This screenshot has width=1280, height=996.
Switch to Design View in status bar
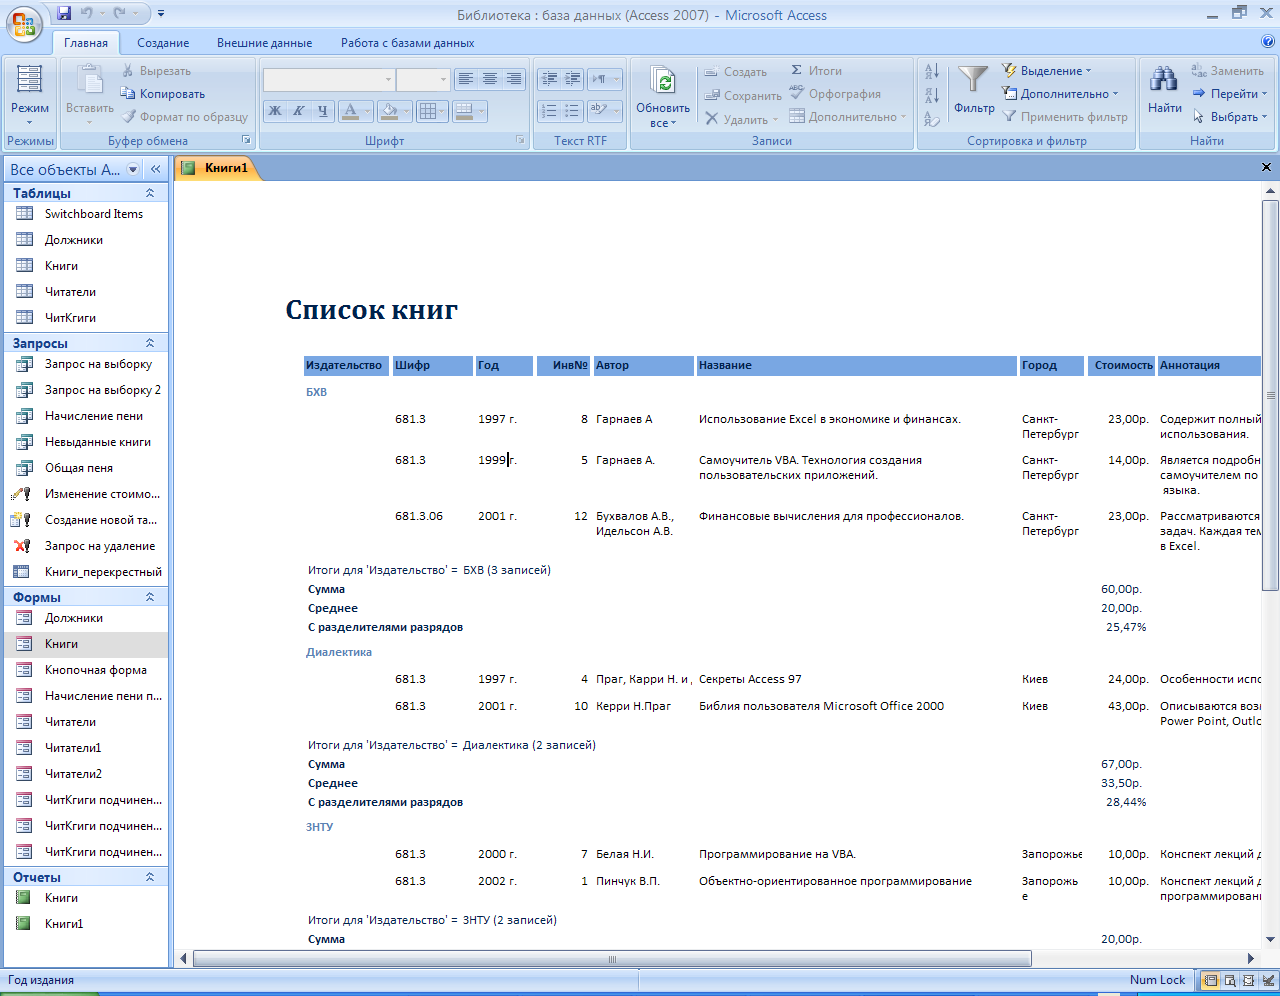pos(1268,980)
